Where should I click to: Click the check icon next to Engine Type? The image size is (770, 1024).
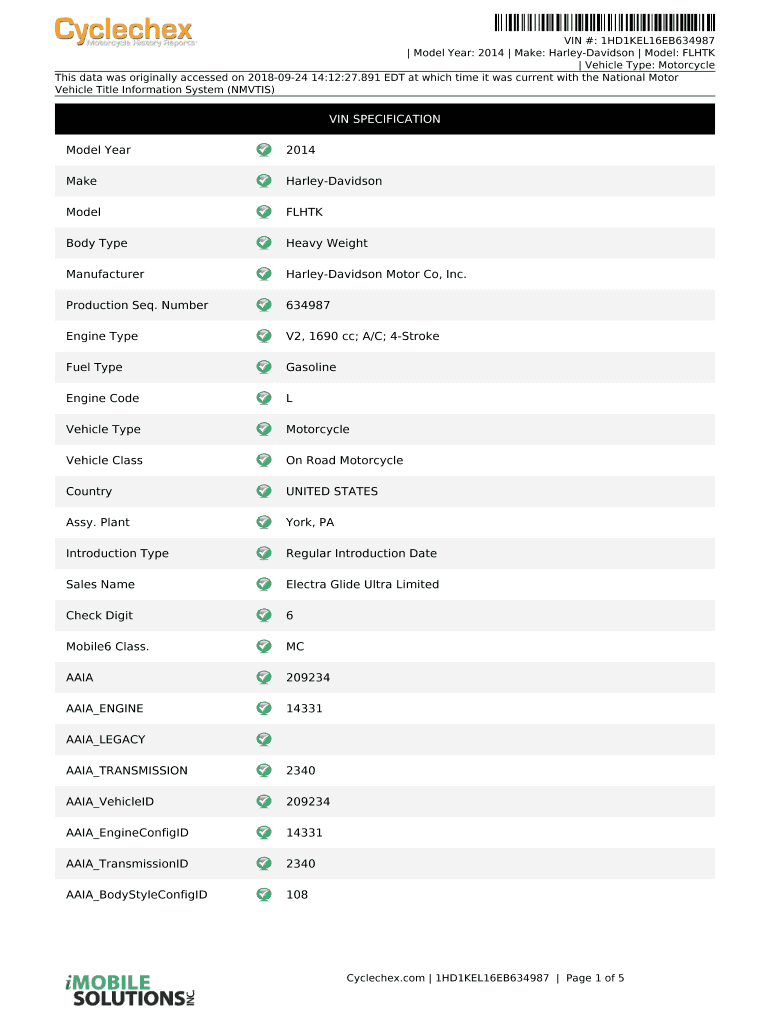click(263, 336)
